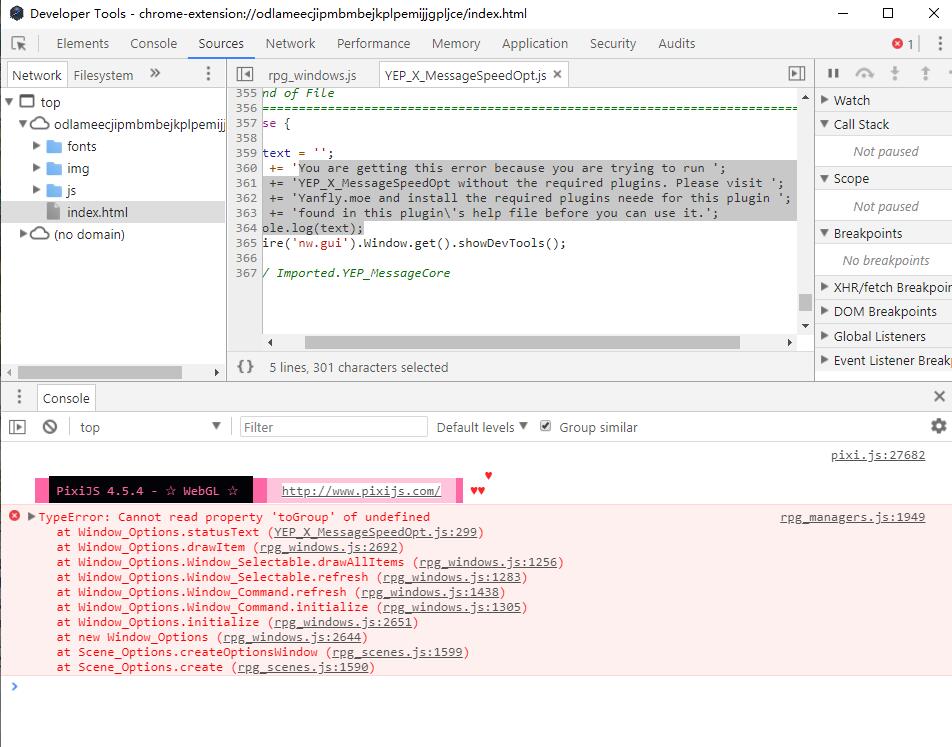Expand the (no domain) tree node
The image size is (952, 747).
click(x=23, y=233)
